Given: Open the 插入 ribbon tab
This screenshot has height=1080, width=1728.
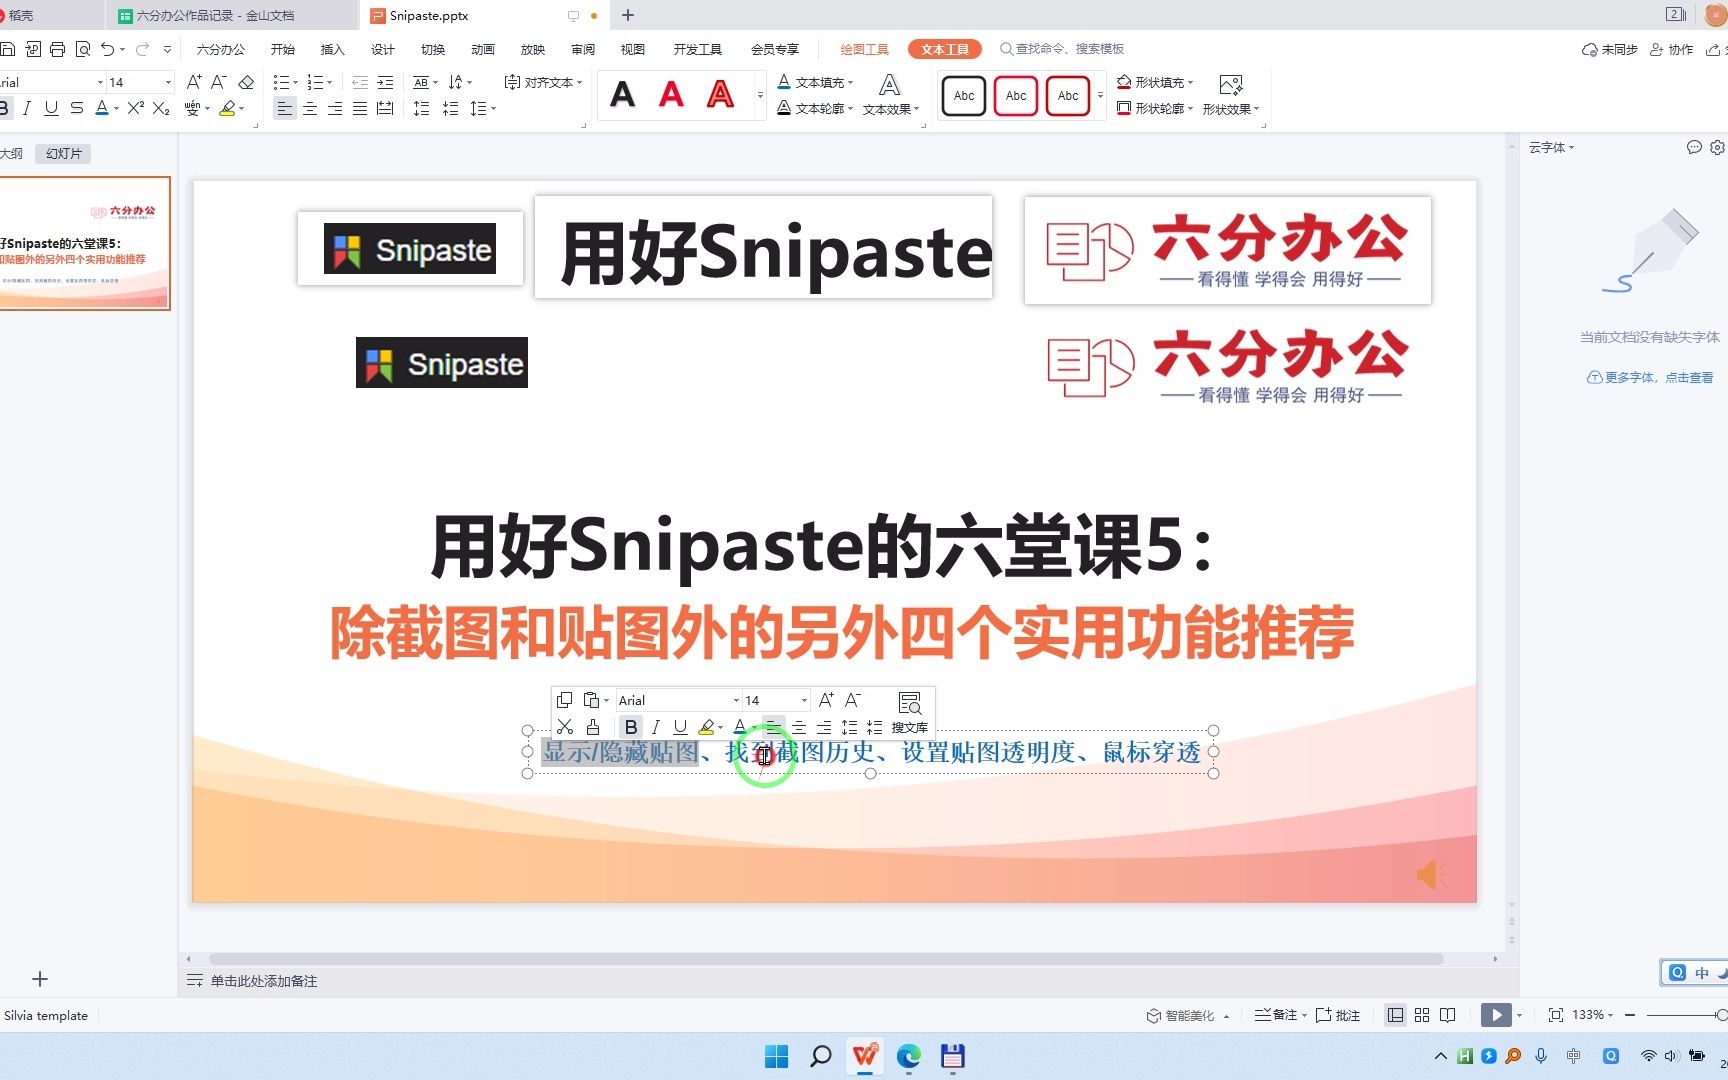Looking at the screenshot, I should [x=331, y=48].
